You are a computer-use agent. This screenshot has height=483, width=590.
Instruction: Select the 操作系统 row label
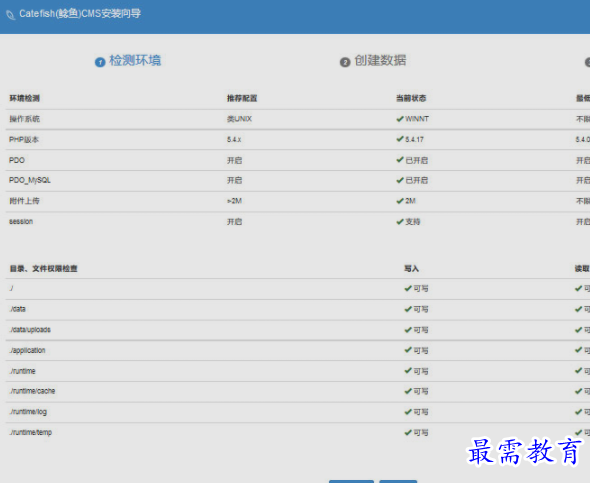pyautogui.click(x=24, y=119)
